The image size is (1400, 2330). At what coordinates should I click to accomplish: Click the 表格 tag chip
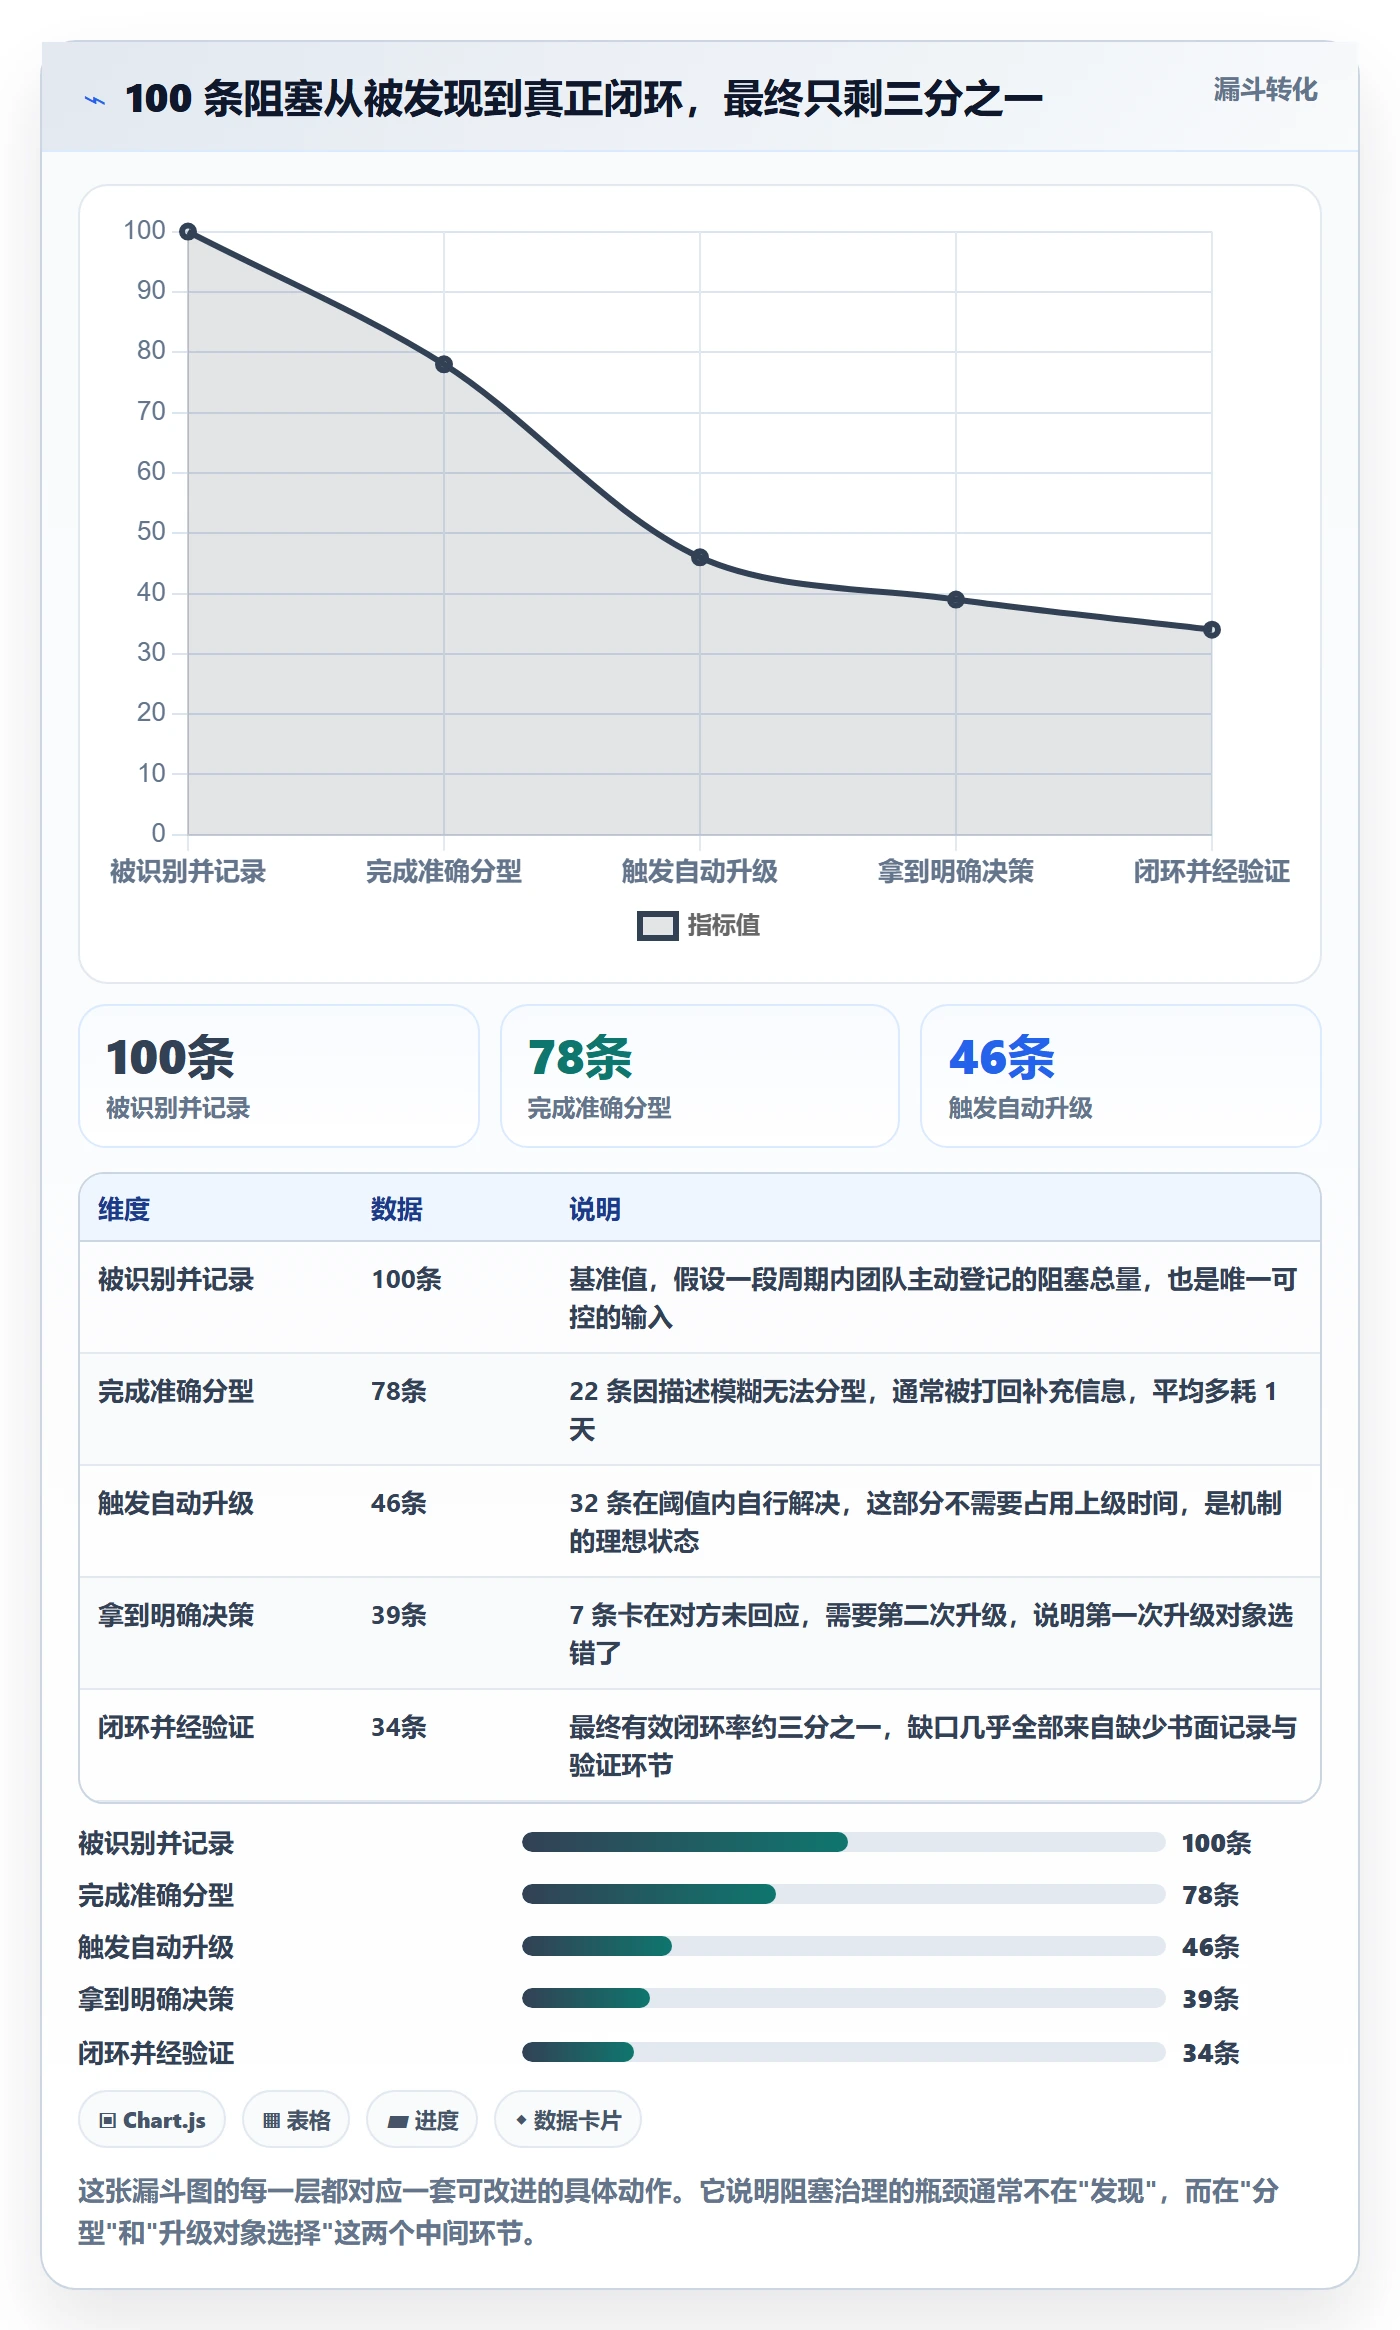[296, 2120]
